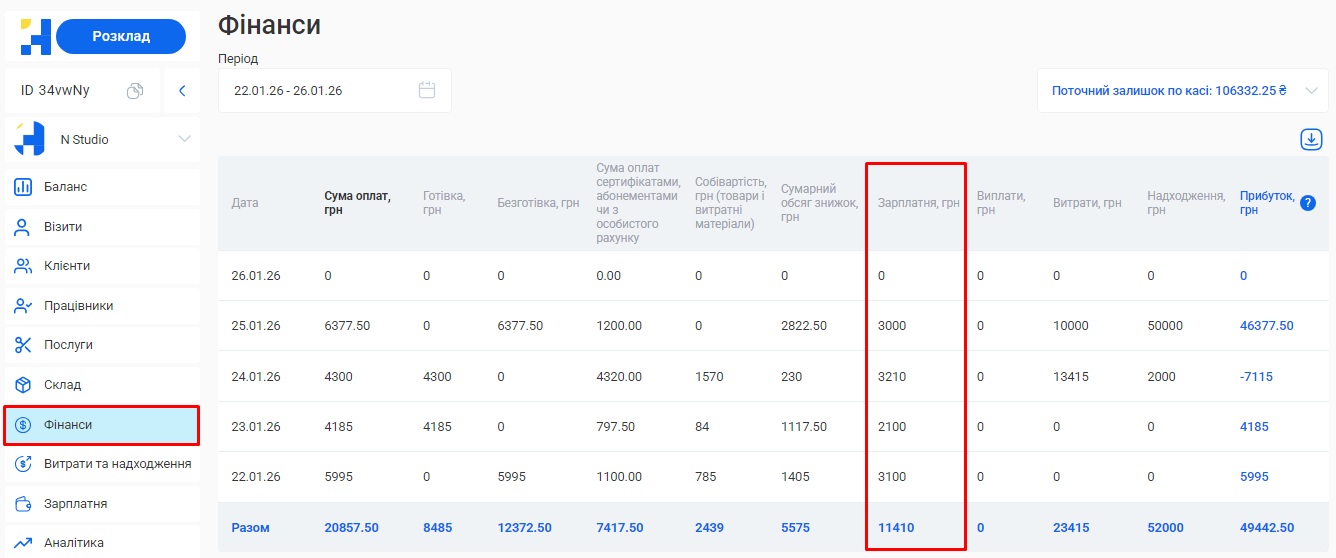Click the download report icon
Viewport: 1336px width, 558px height.
tap(1311, 140)
